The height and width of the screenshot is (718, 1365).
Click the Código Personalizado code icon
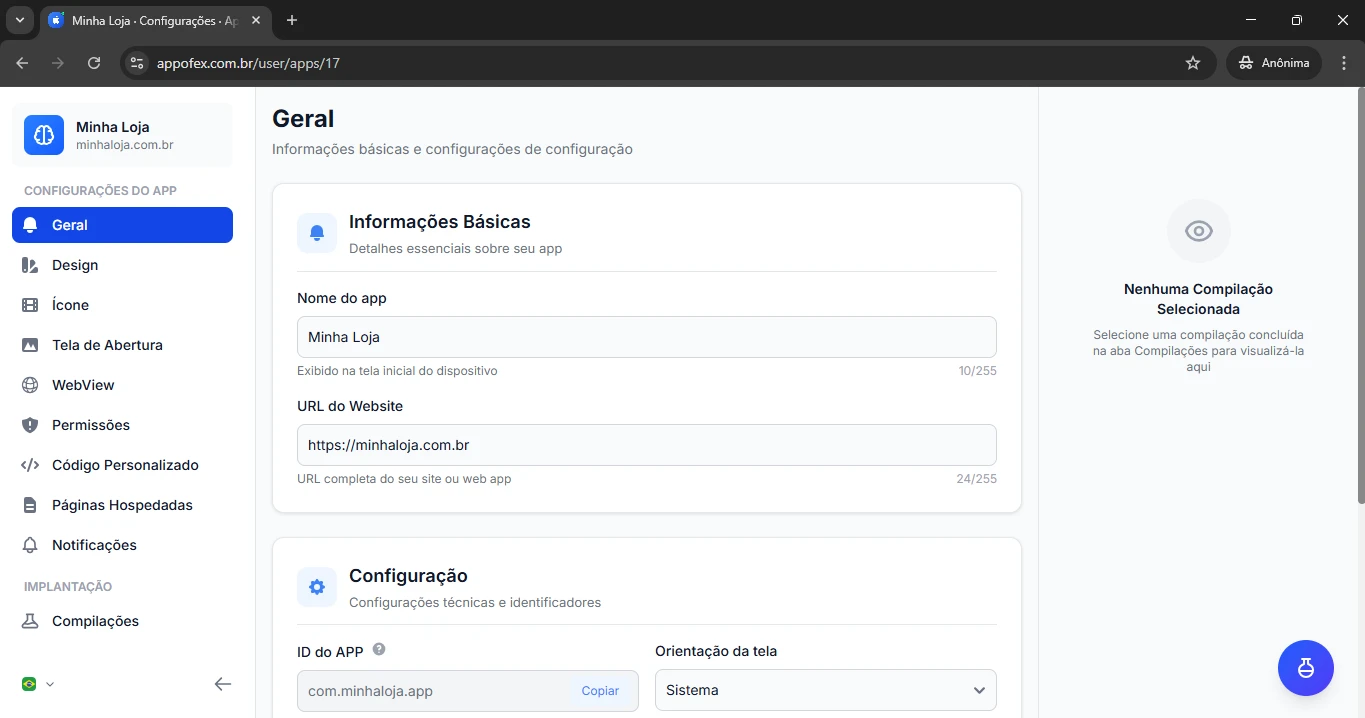pos(30,465)
